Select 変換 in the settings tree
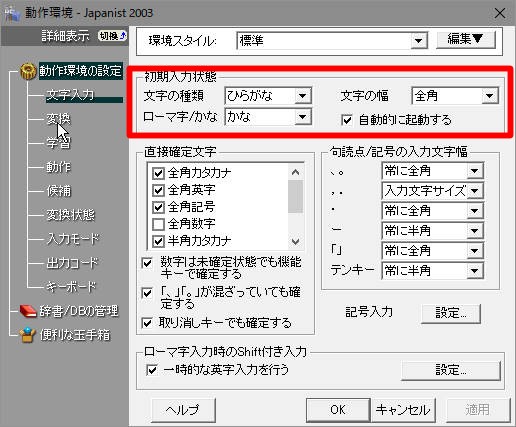The width and height of the screenshot is (516, 427). [x=58, y=119]
